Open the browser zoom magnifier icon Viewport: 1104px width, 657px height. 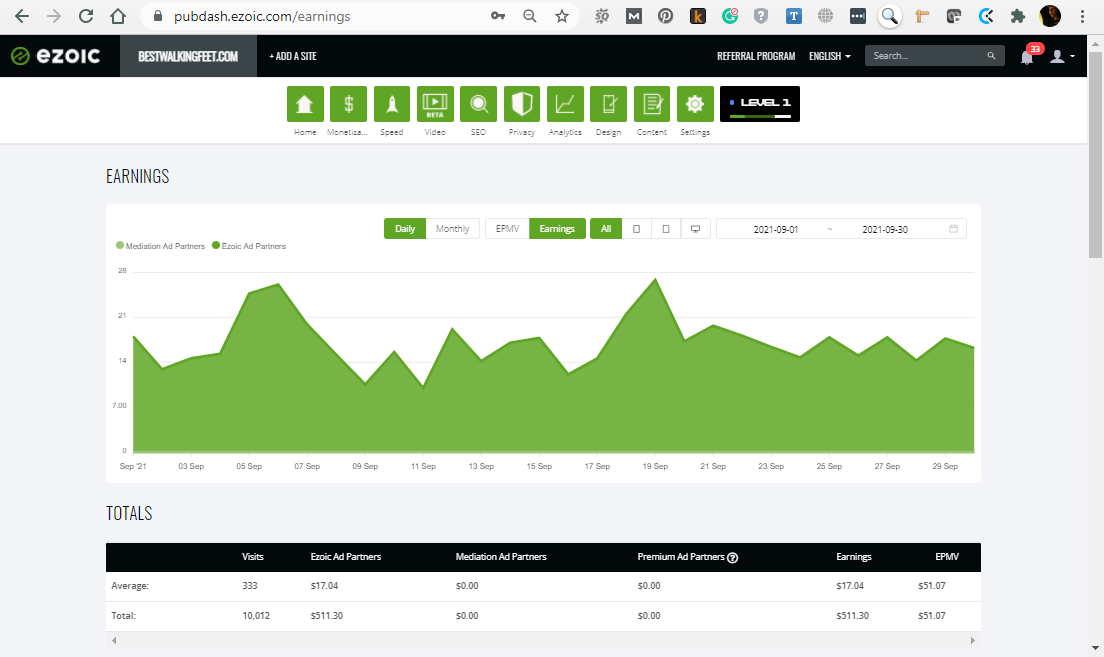[529, 16]
